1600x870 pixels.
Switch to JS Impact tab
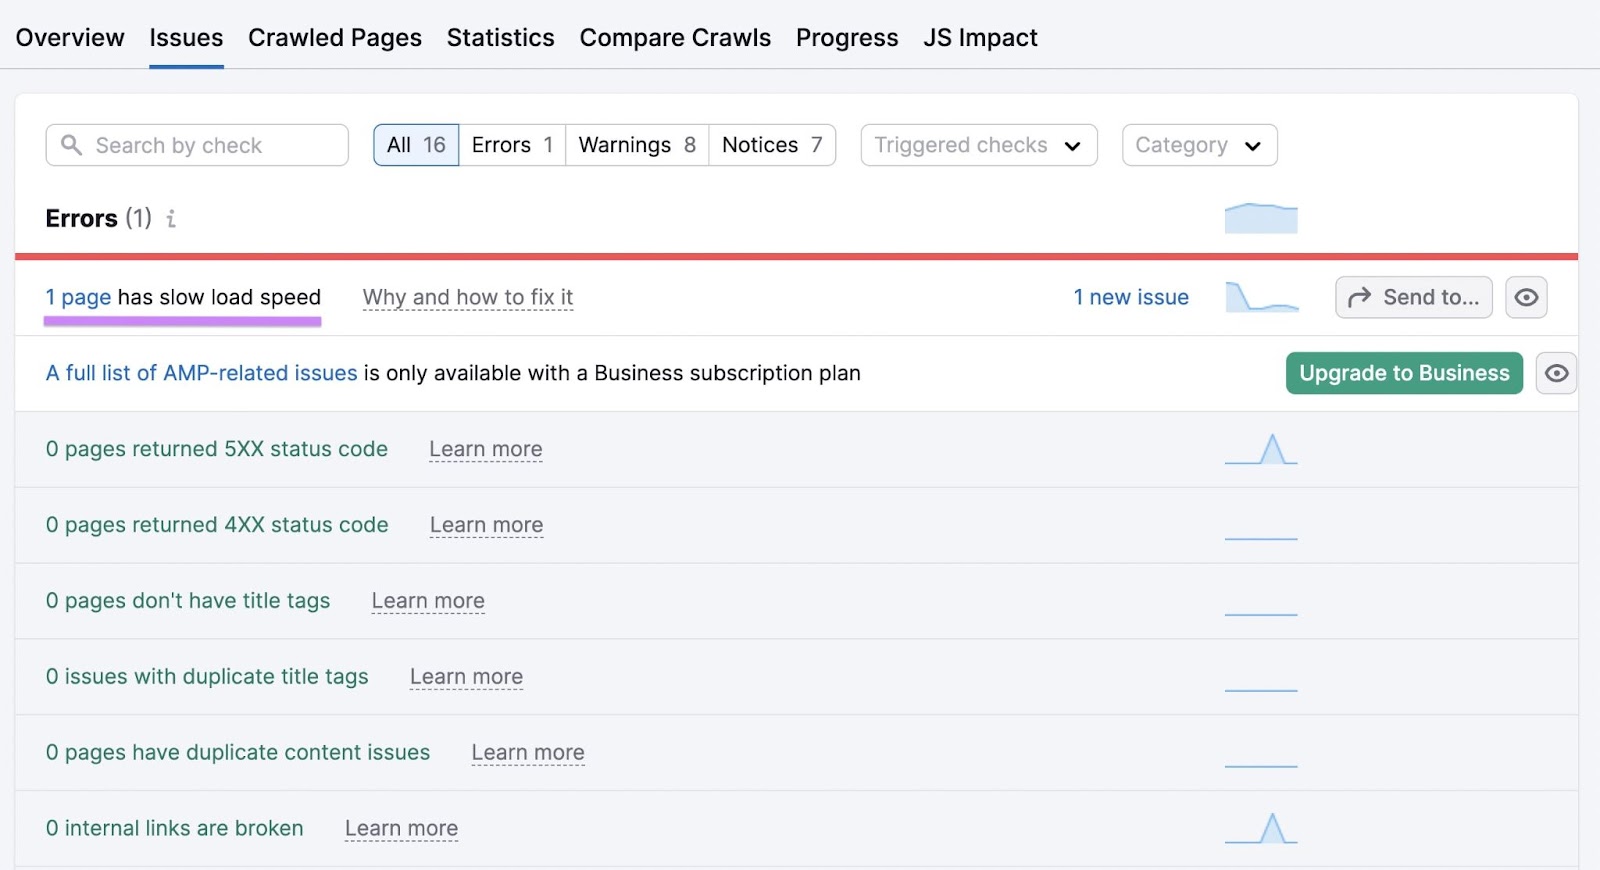(x=980, y=38)
